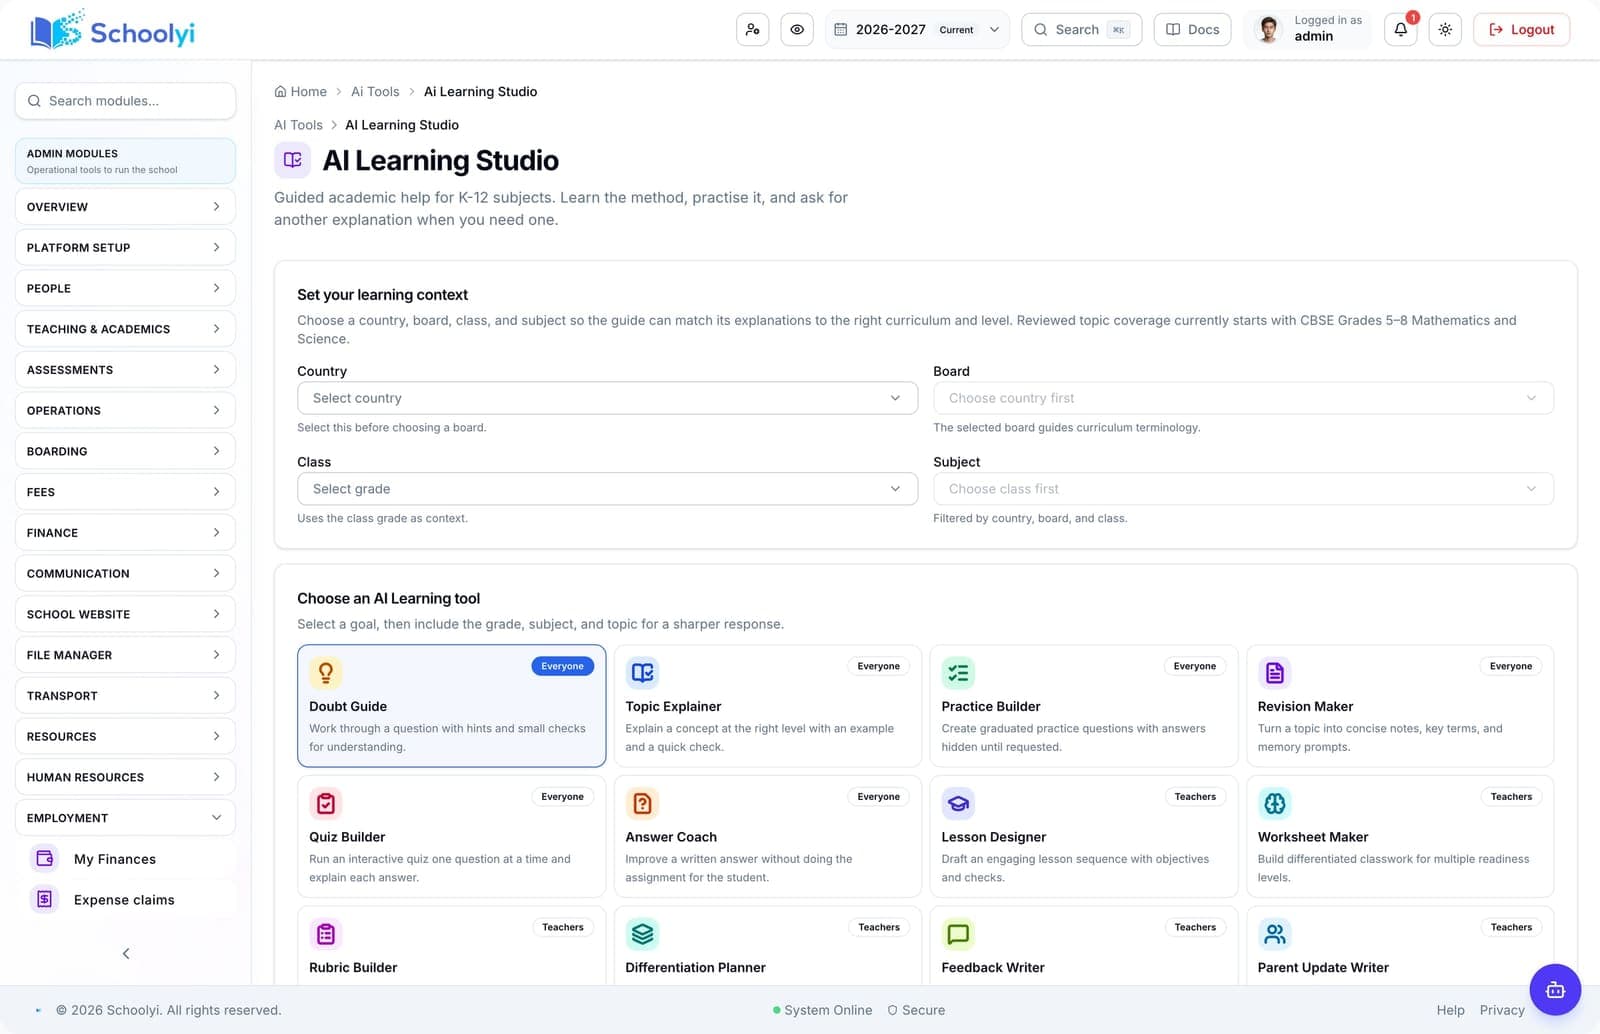Image resolution: width=1600 pixels, height=1034 pixels.
Task: Select the Worksheet Maker brain icon
Action: click(x=1274, y=803)
